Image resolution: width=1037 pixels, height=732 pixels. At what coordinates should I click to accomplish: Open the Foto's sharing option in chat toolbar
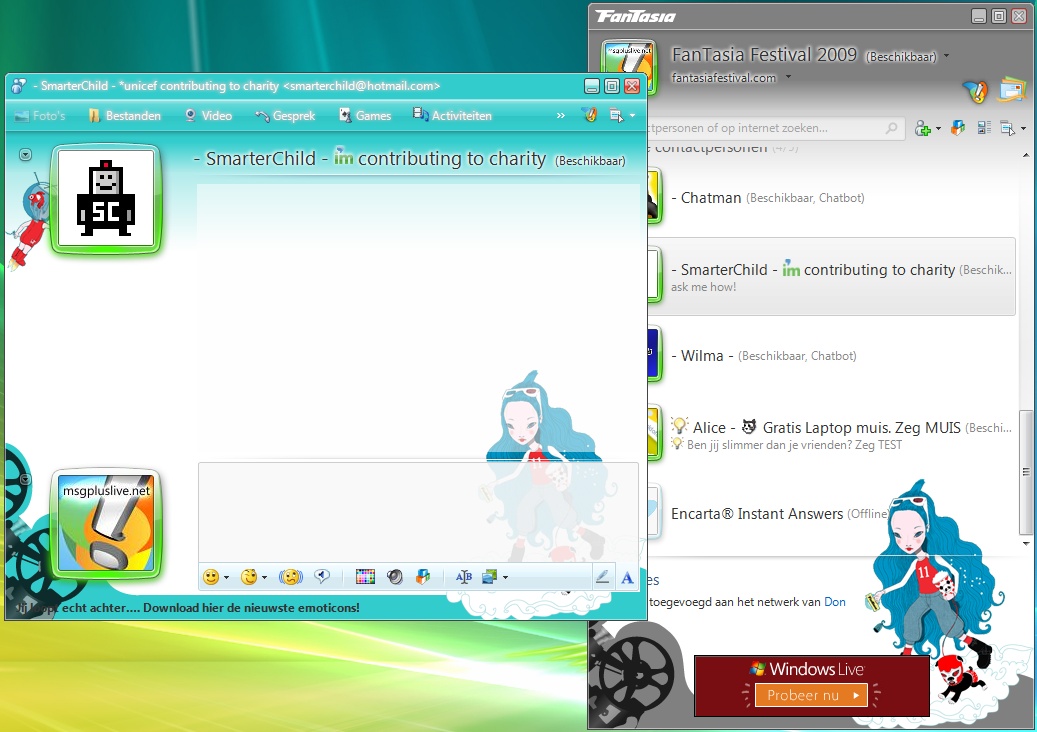[39, 116]
